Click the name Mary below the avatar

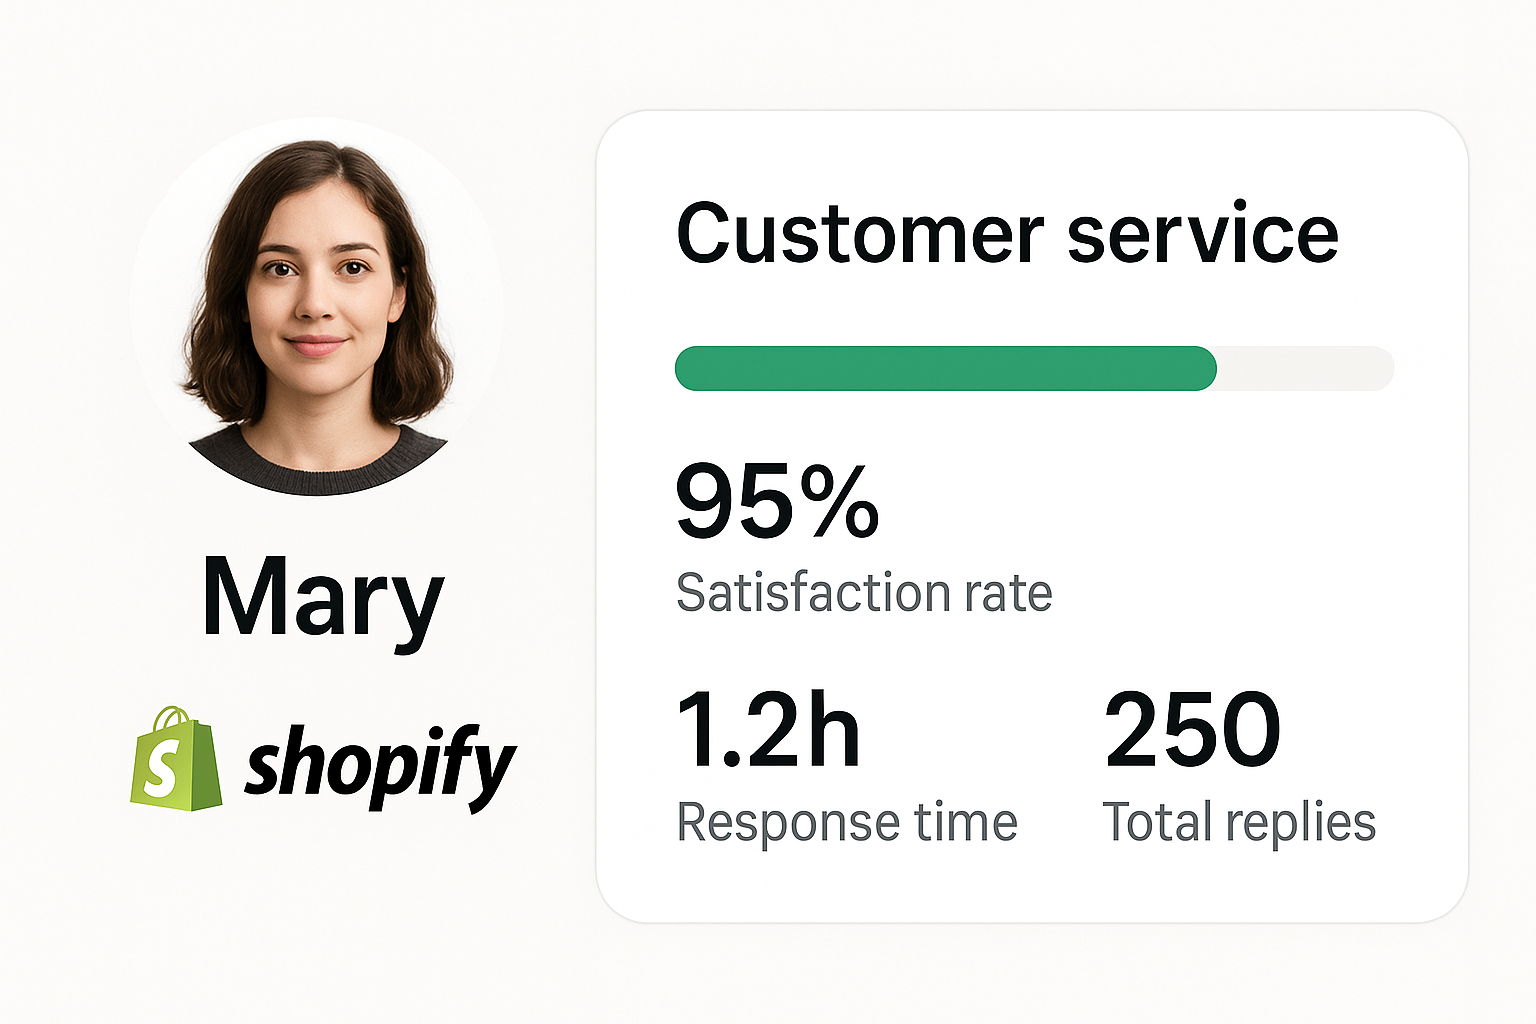click(322, 597)
